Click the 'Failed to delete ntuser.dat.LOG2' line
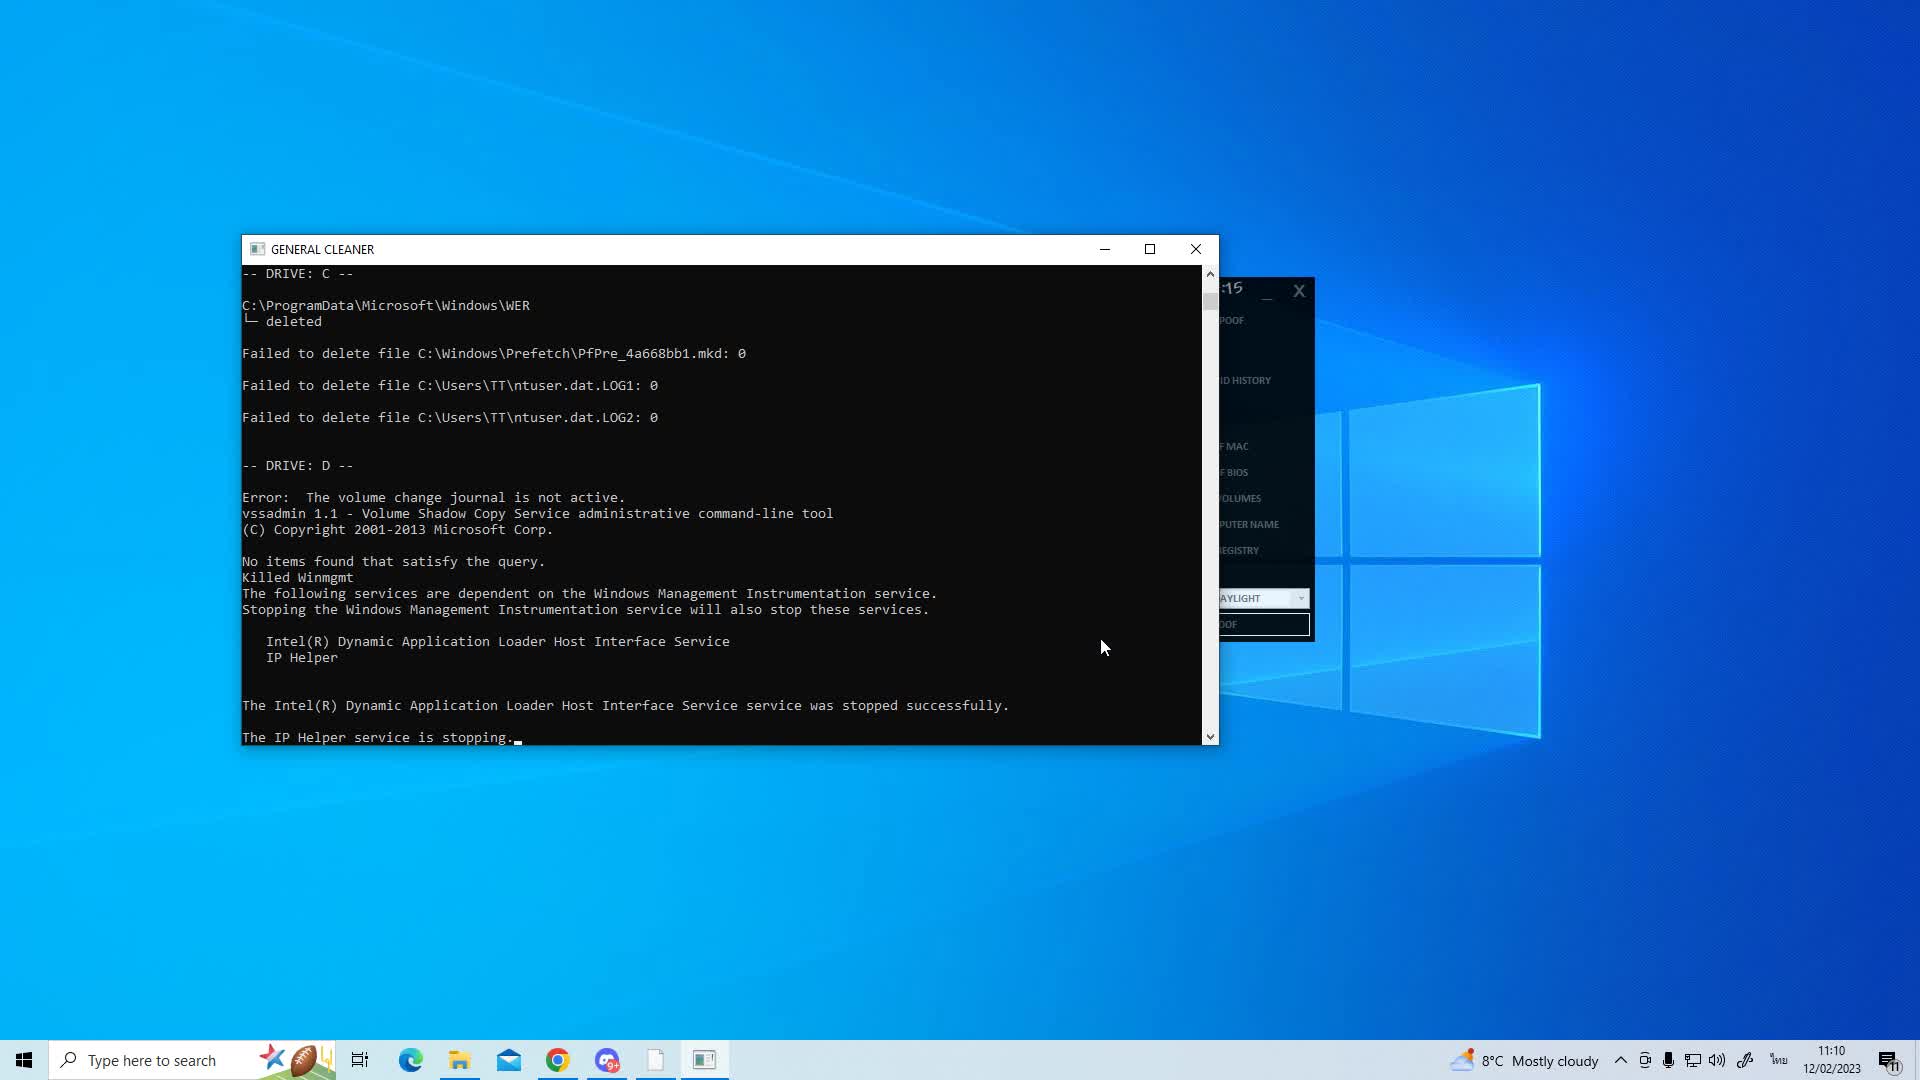This screenshot has width=1920, height=1080. tap(450, 418)
